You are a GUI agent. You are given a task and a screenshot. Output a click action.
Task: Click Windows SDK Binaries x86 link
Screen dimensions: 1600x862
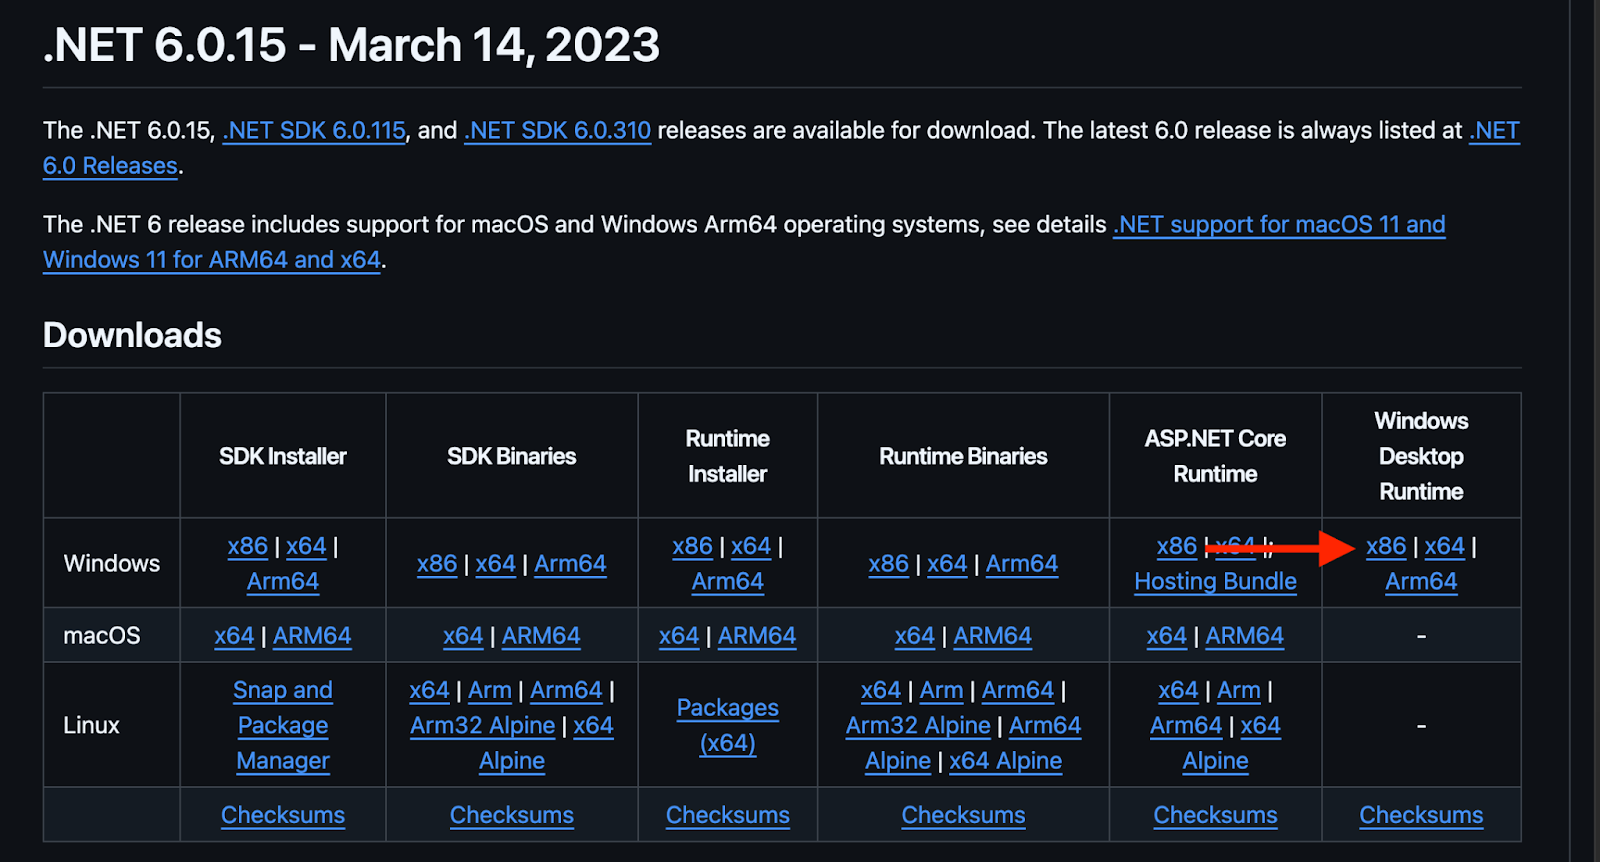[437, 564]
